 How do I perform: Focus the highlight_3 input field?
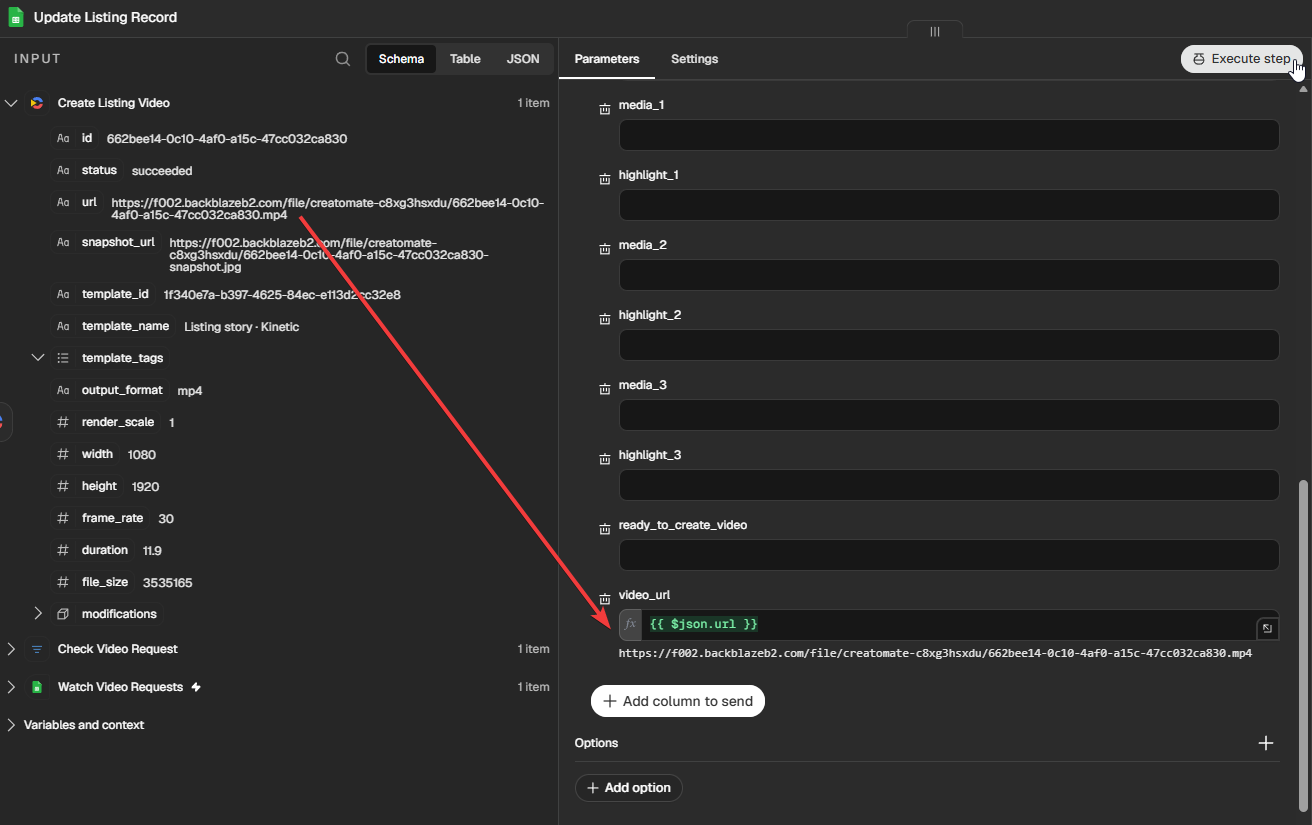949,485
